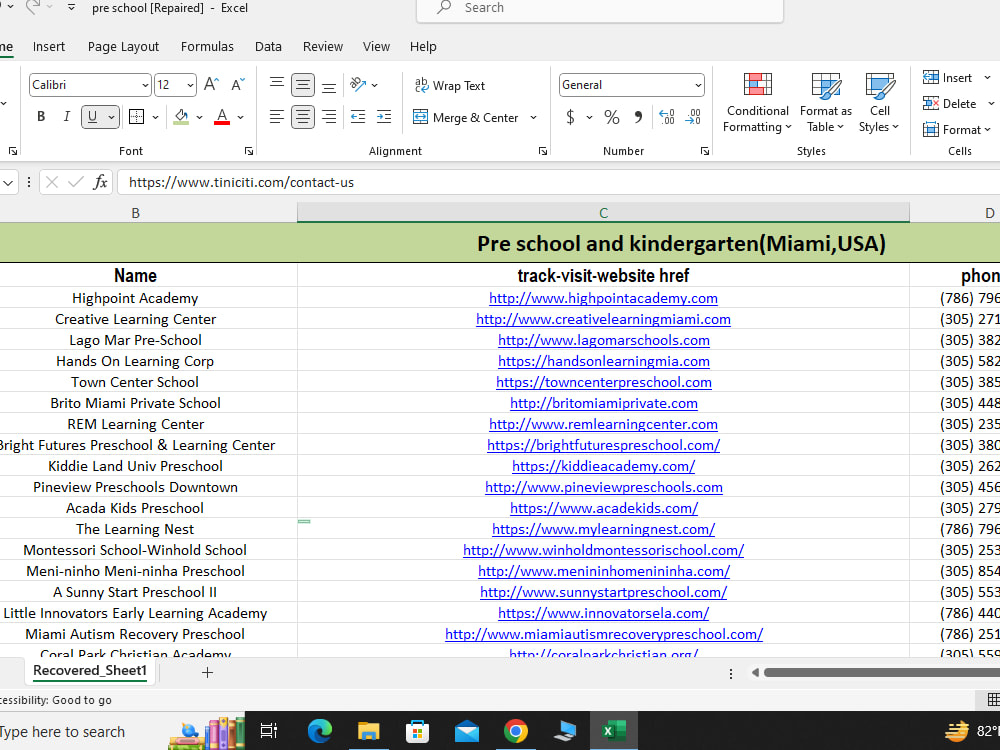Open Conditional Formatting menu

point(758,102)
